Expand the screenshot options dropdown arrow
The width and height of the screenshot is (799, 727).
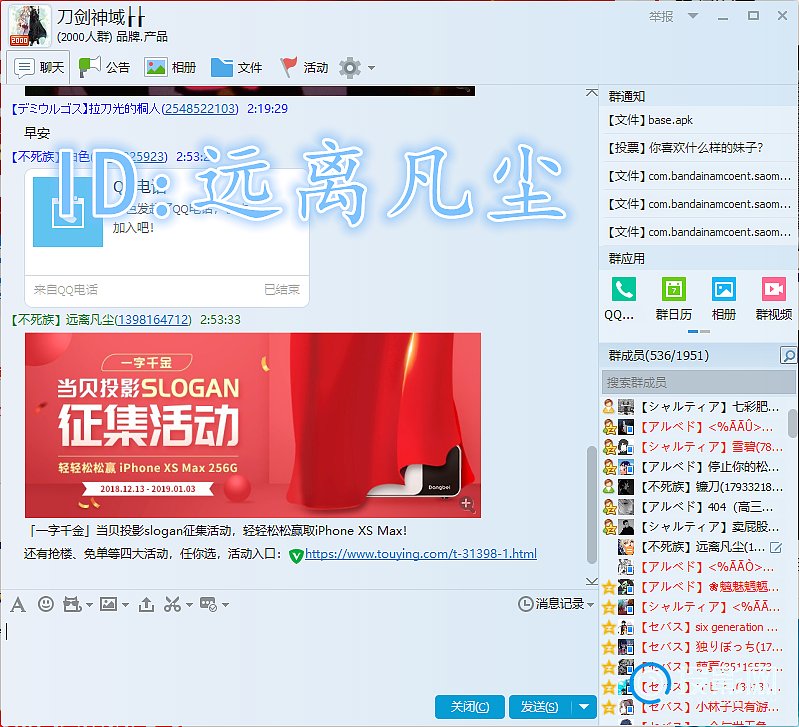click(x=189, y=605)
